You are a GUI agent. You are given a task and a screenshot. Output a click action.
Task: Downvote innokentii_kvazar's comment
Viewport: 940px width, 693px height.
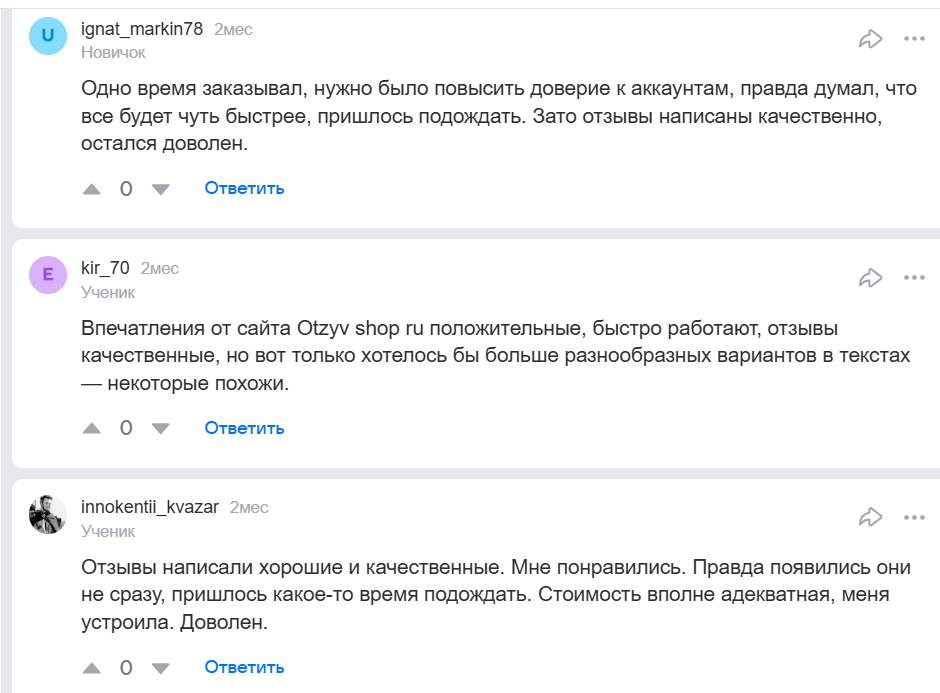coord(160,667)
